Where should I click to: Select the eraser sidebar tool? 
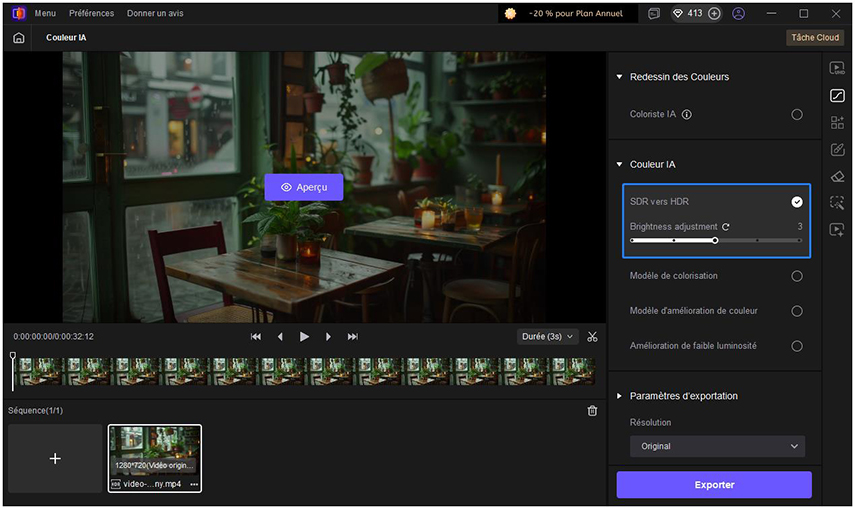(x=837, y=176)
